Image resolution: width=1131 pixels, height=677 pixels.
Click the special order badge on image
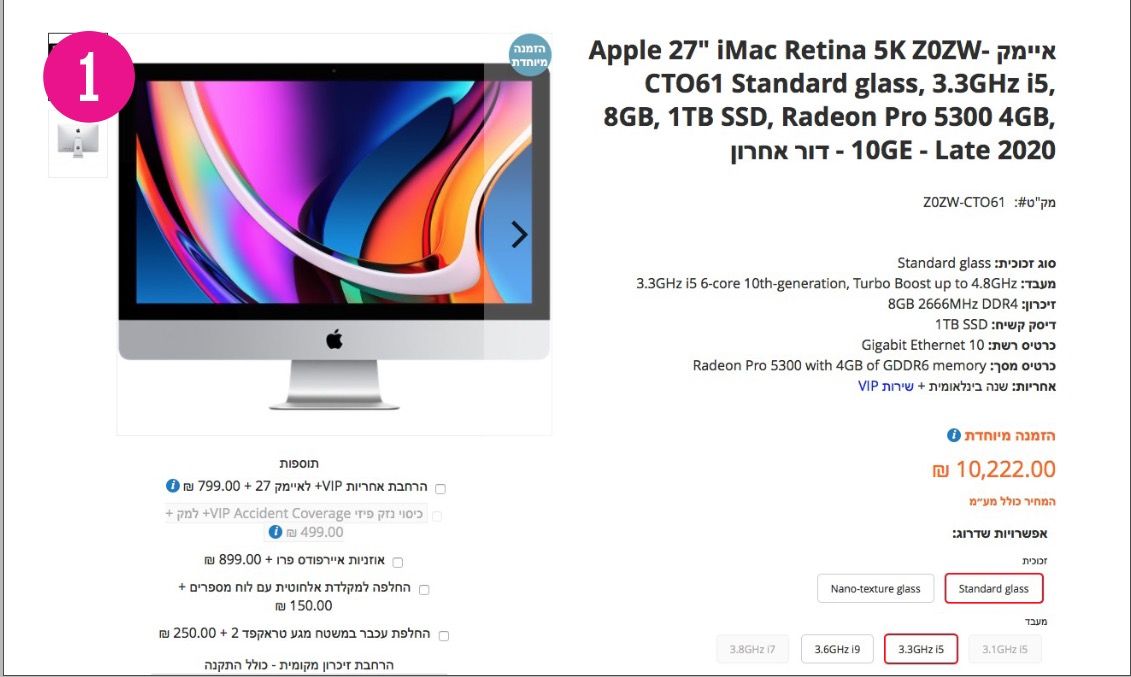click(529, 55)
